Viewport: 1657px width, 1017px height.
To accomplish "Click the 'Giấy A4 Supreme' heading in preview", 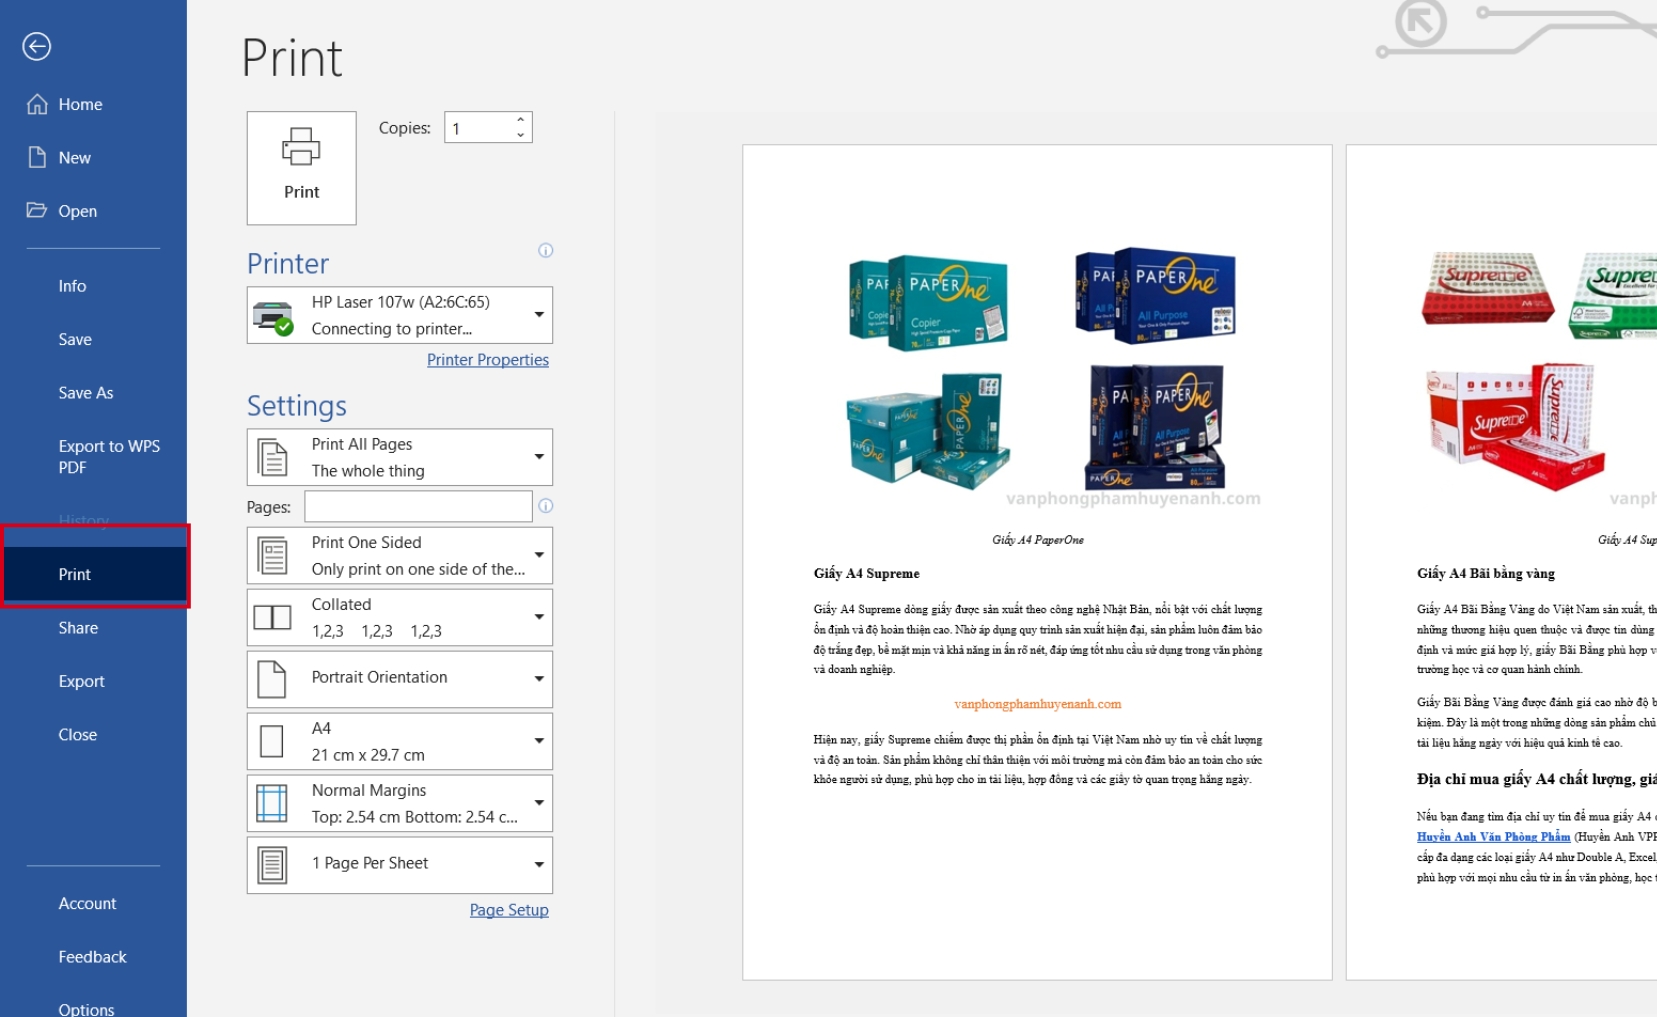I will click(x=866, y=573).
